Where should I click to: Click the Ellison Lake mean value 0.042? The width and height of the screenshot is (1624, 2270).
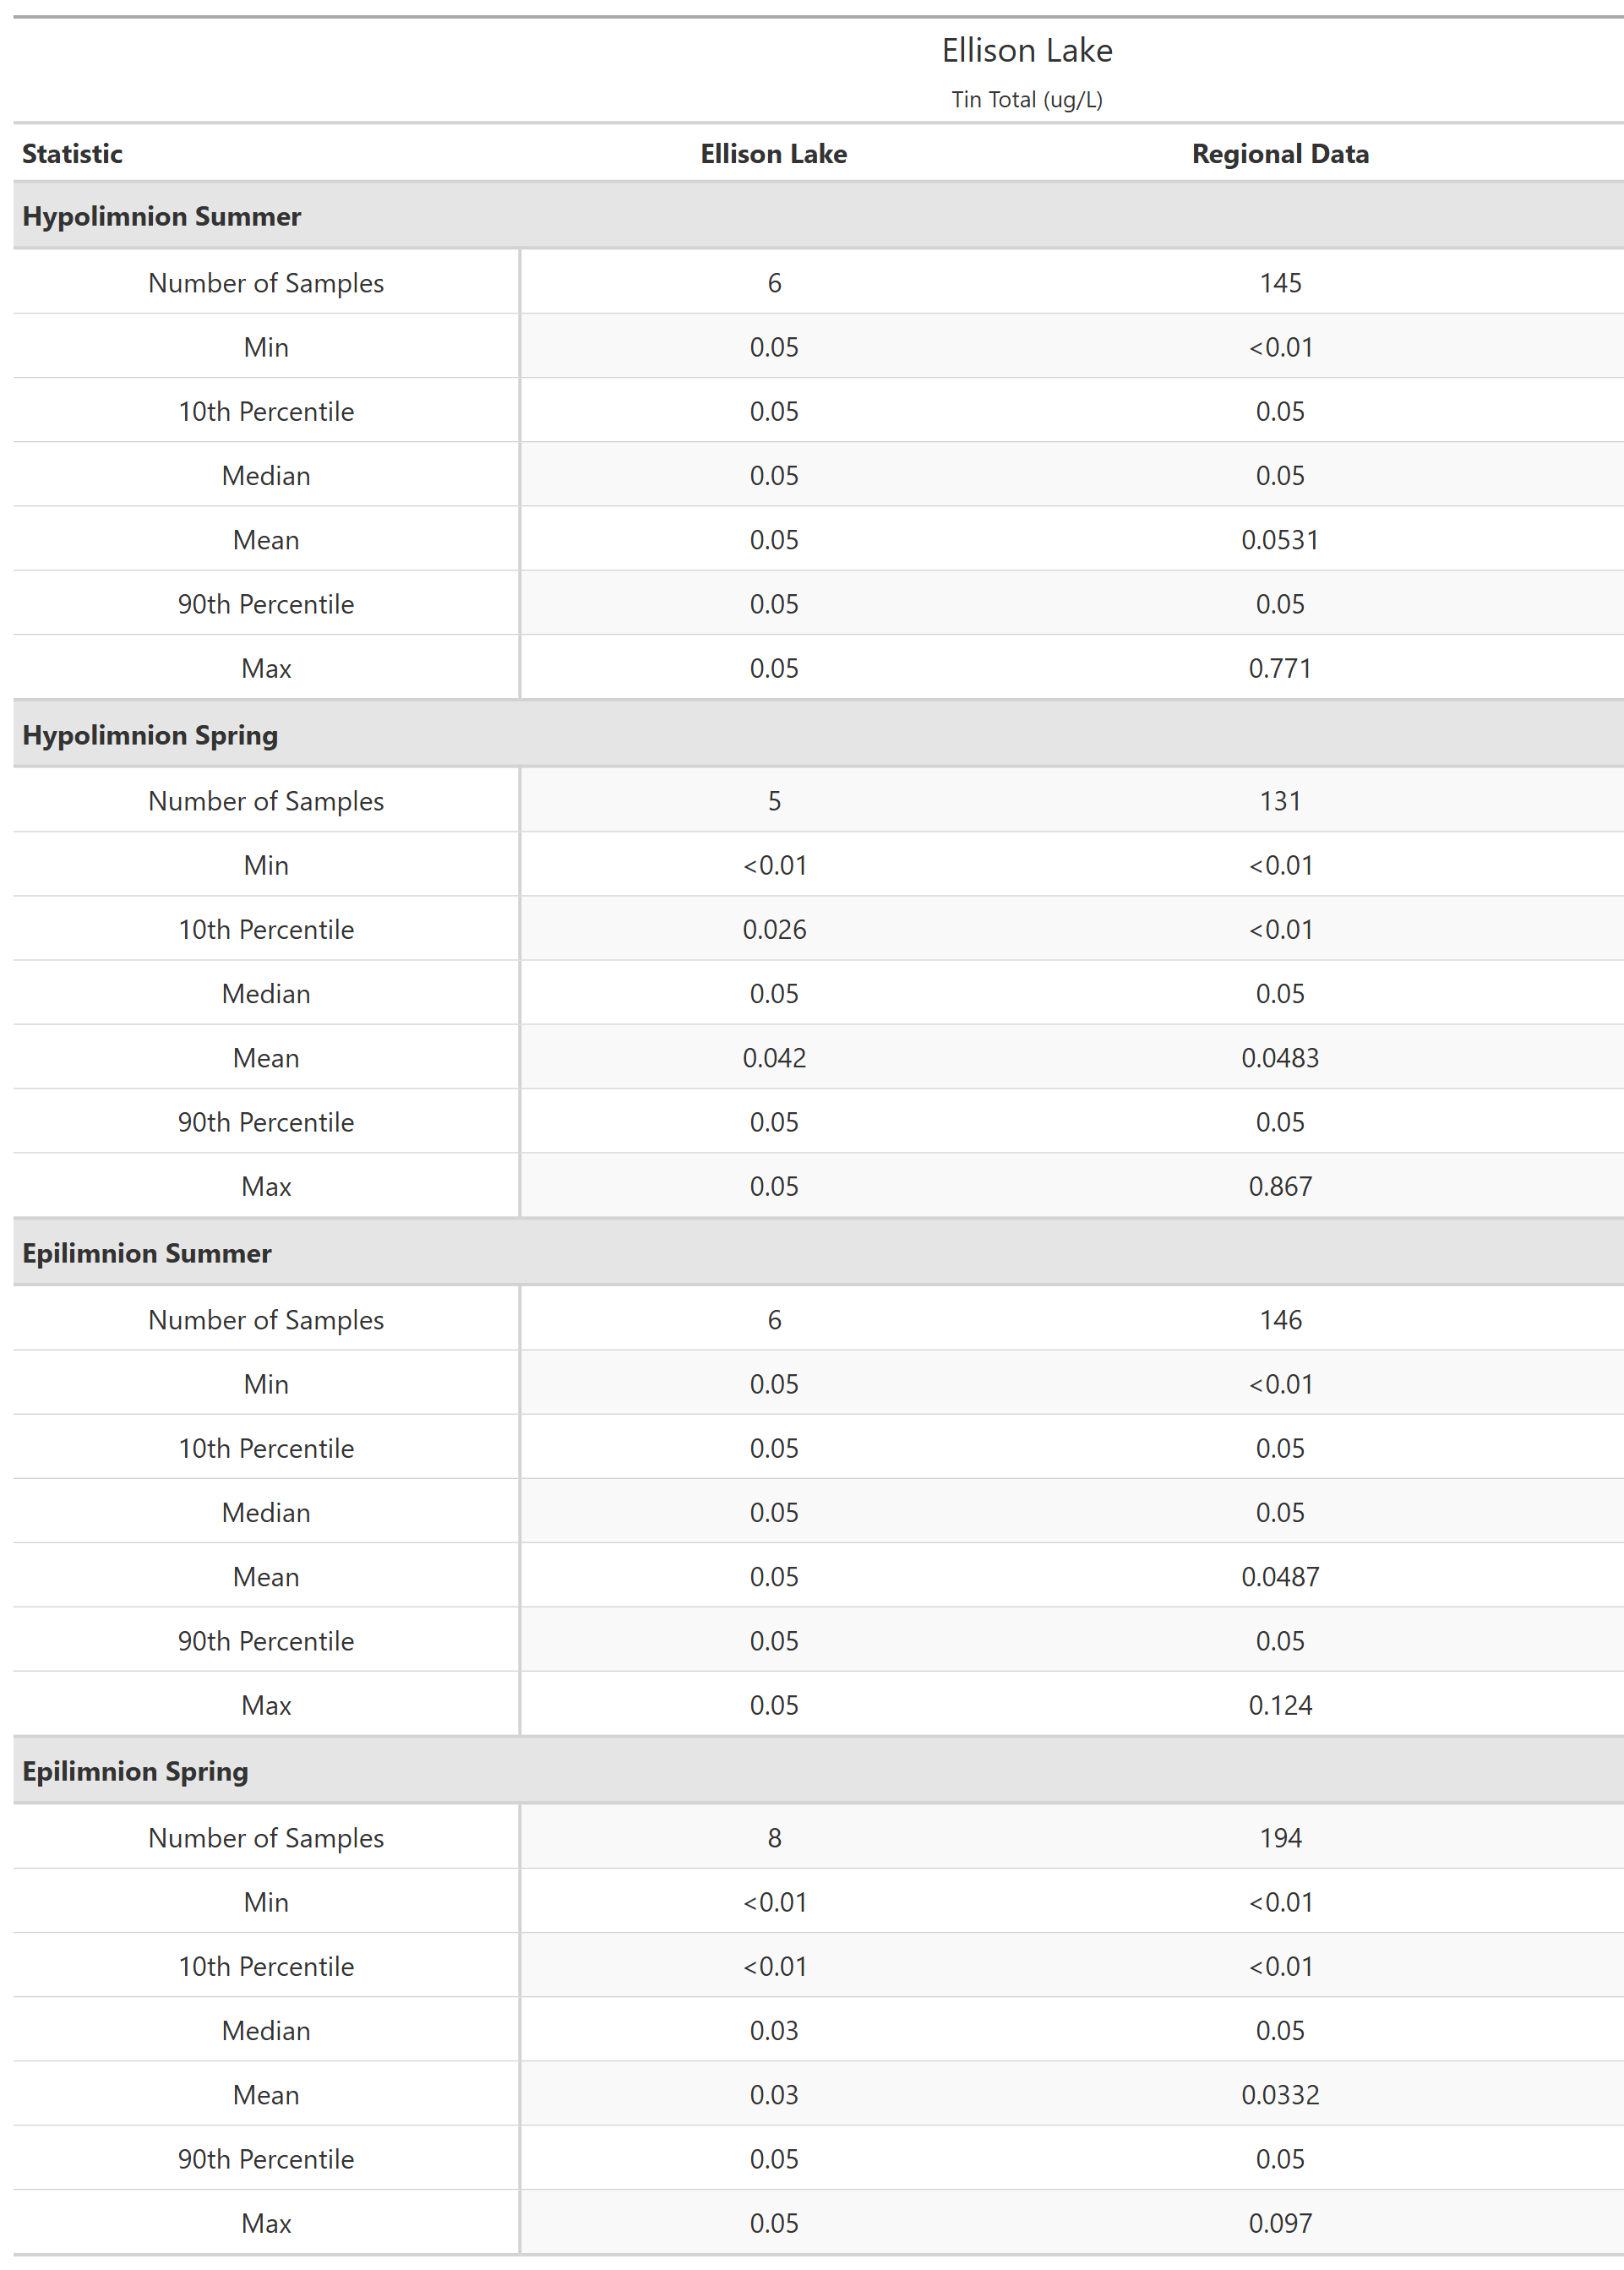tap(774, 1058)
